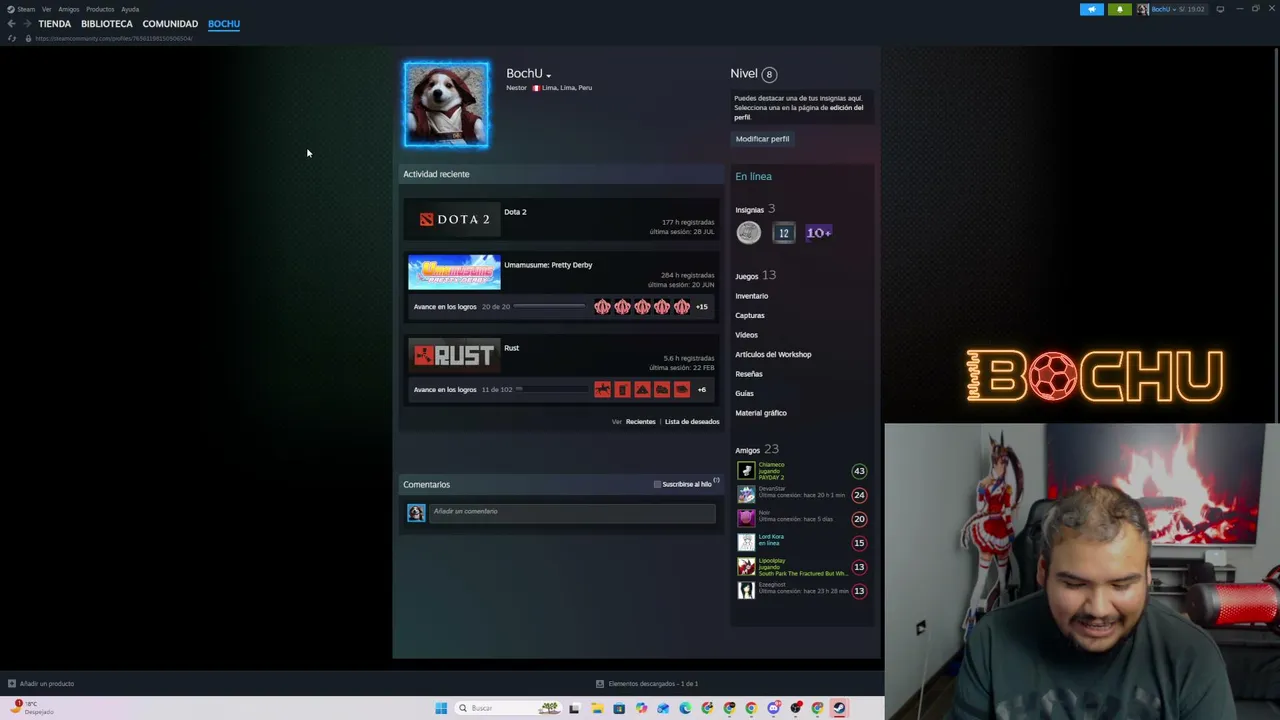Open the Productos menu
This screenshot has width=1280, height=720.
click(100, 9)
